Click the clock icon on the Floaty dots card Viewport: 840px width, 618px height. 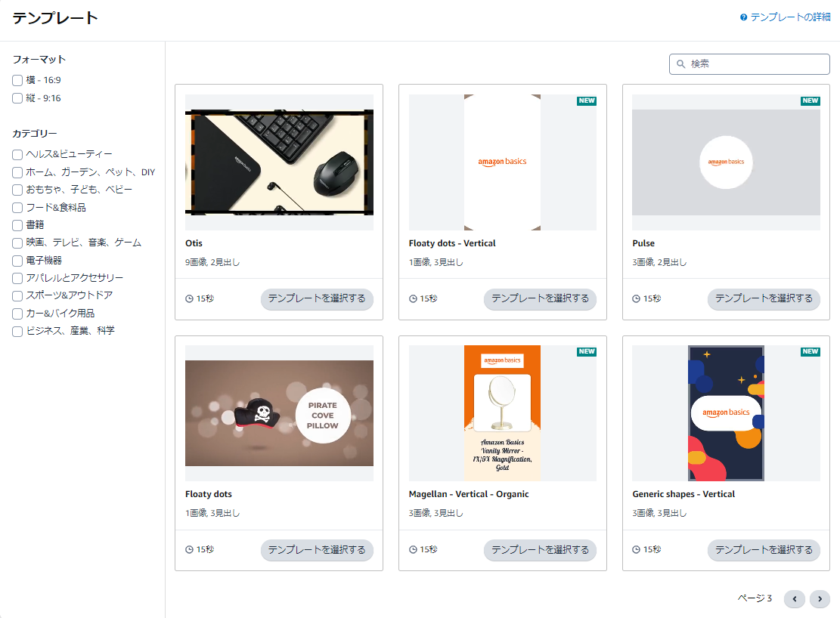coord(189,550)
